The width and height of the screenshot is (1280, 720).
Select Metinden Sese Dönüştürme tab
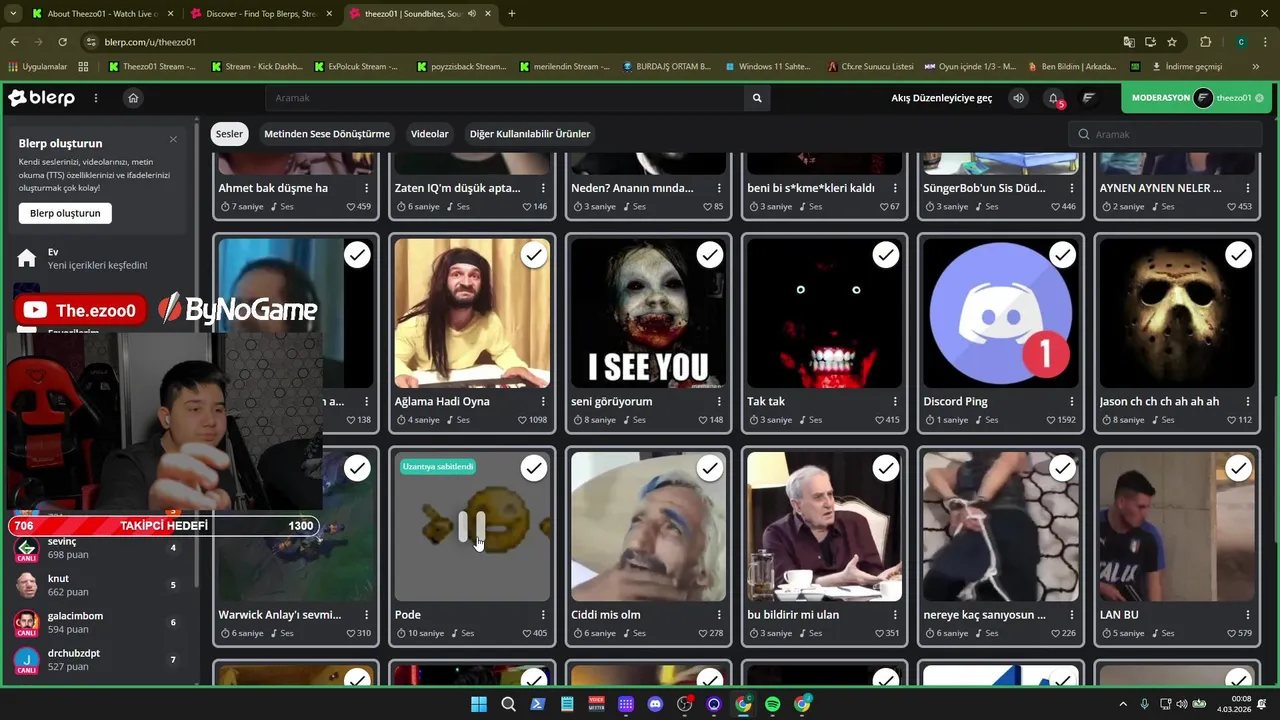click(x=327, y=134)
